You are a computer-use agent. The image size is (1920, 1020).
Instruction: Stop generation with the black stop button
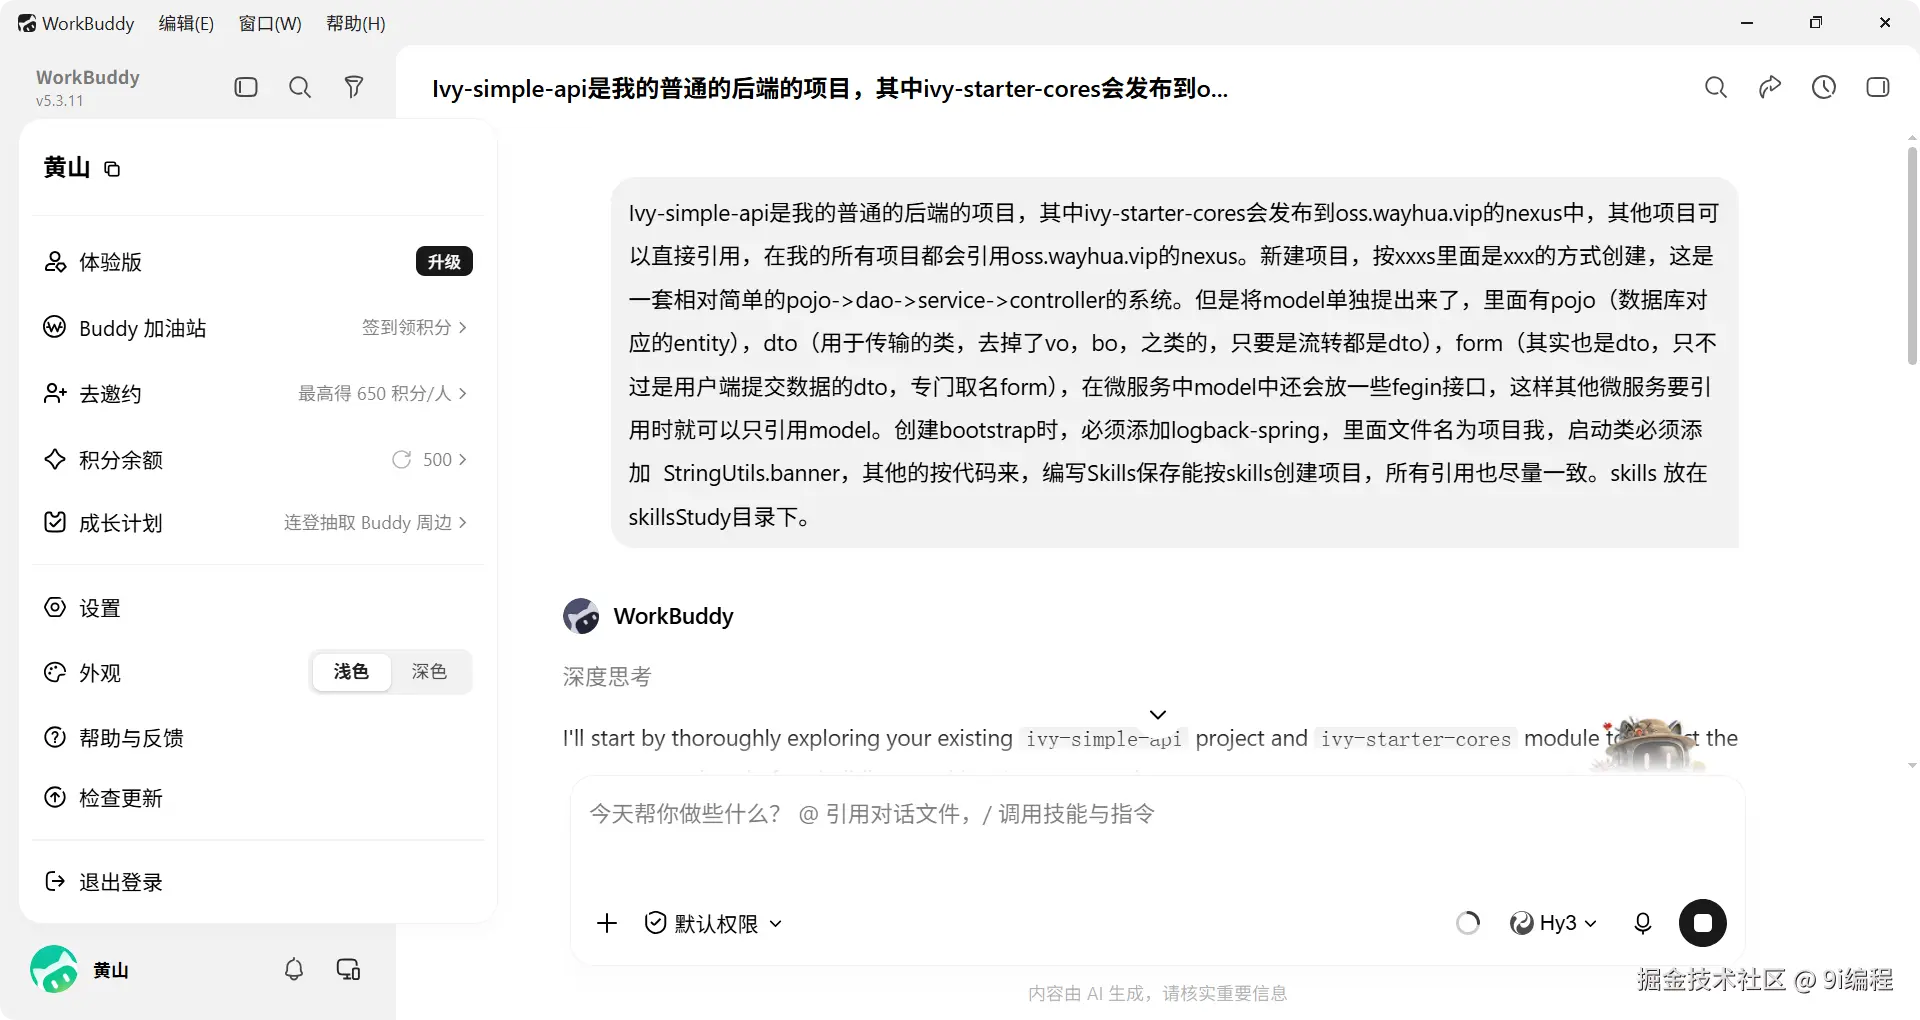(x=1703, y=923)
